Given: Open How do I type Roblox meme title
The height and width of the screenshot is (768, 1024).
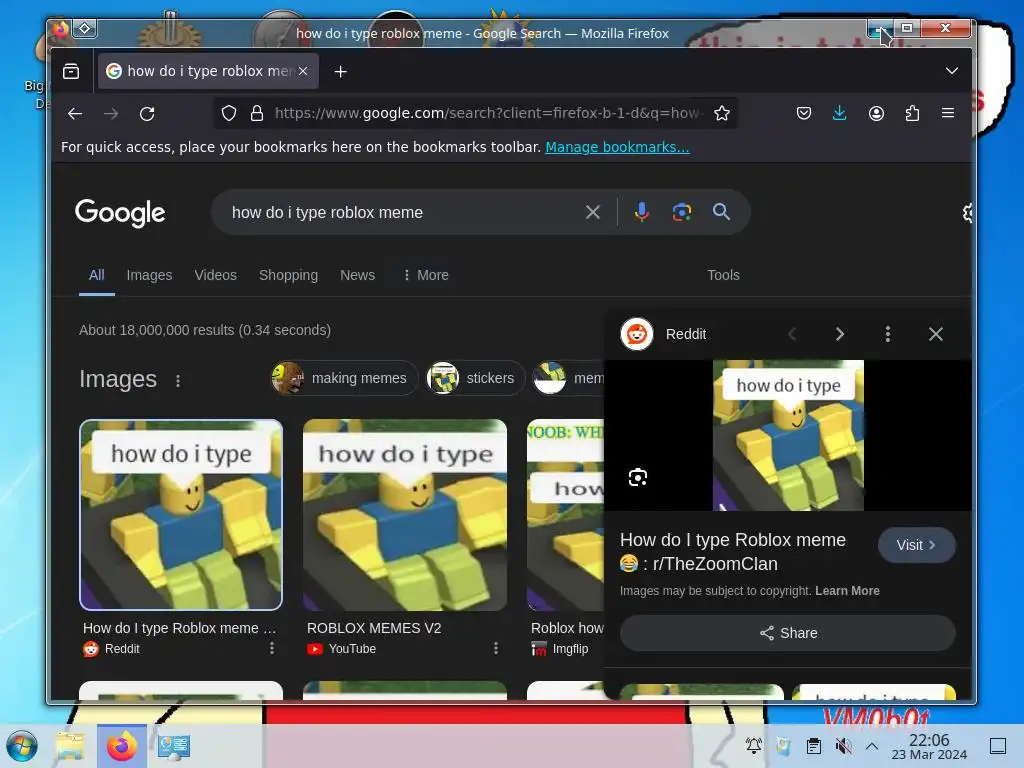Looking at the screenshot, I should coord(733,552).
